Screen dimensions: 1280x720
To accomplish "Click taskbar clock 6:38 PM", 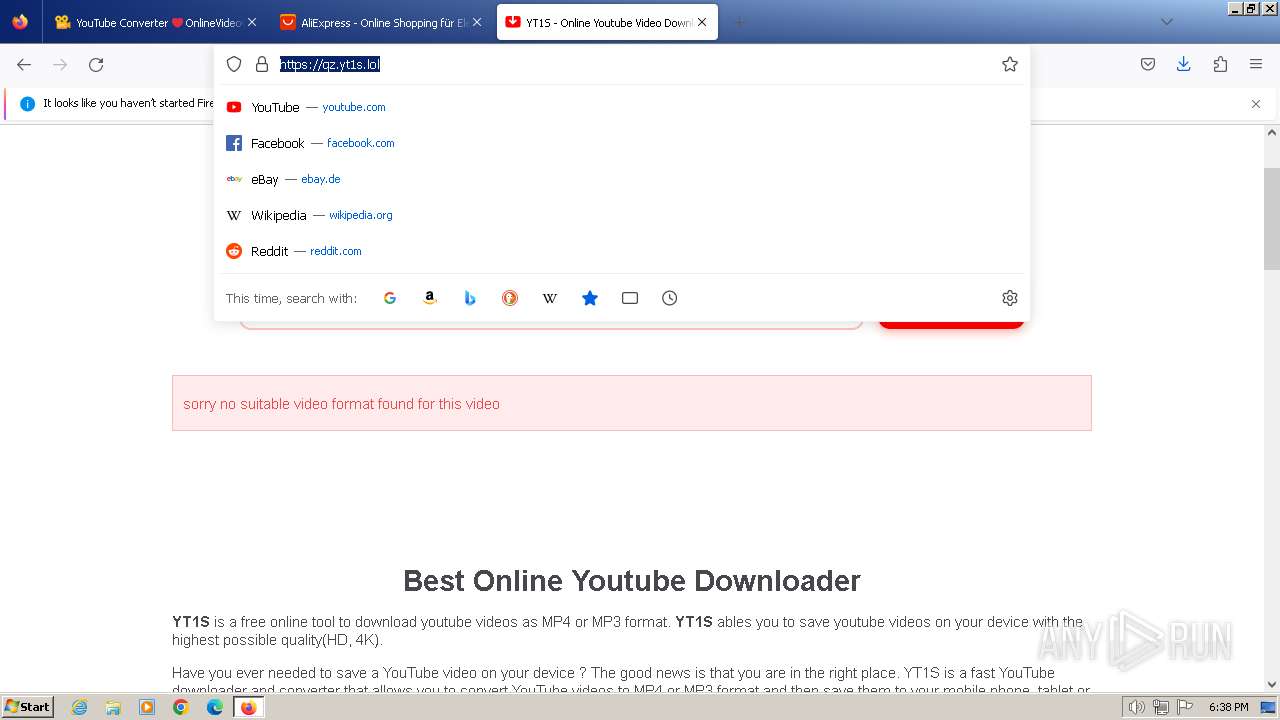I will click(1228, 707).
